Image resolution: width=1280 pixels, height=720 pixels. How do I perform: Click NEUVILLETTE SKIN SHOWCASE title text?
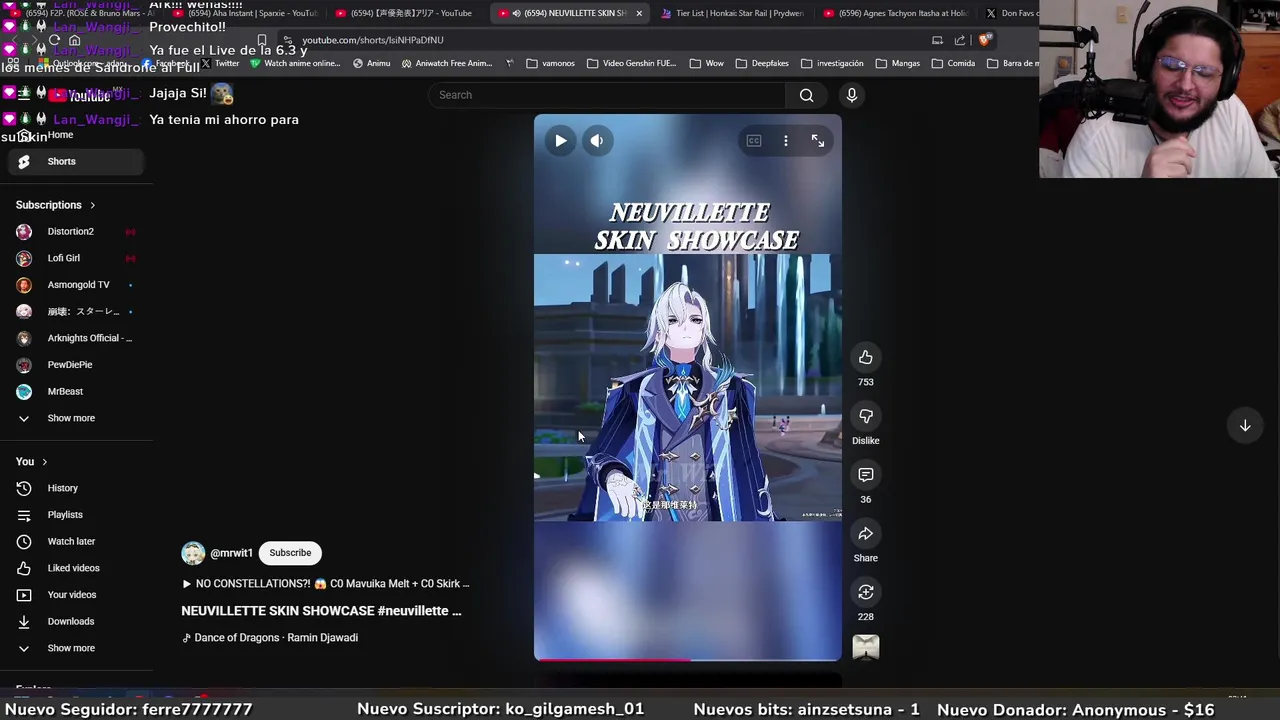[321, 611]
